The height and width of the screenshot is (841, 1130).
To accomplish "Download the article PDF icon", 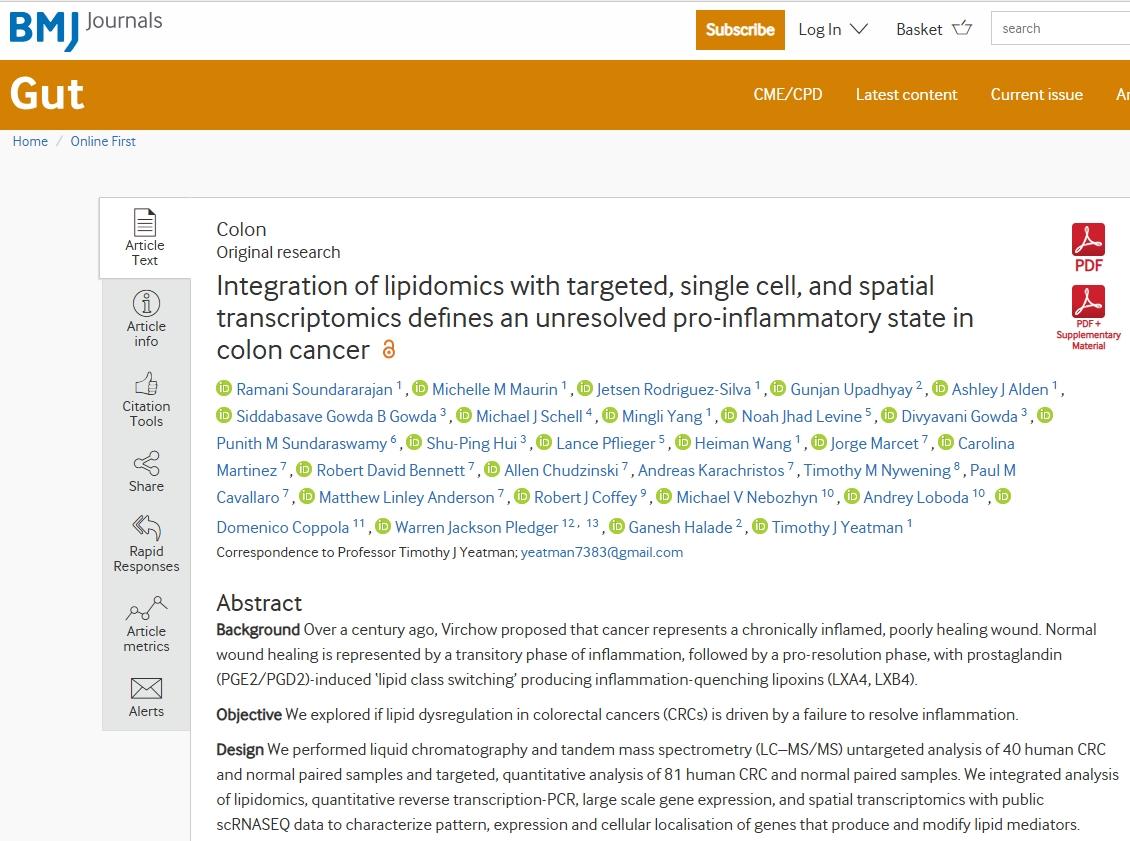I will [1088, 247].
